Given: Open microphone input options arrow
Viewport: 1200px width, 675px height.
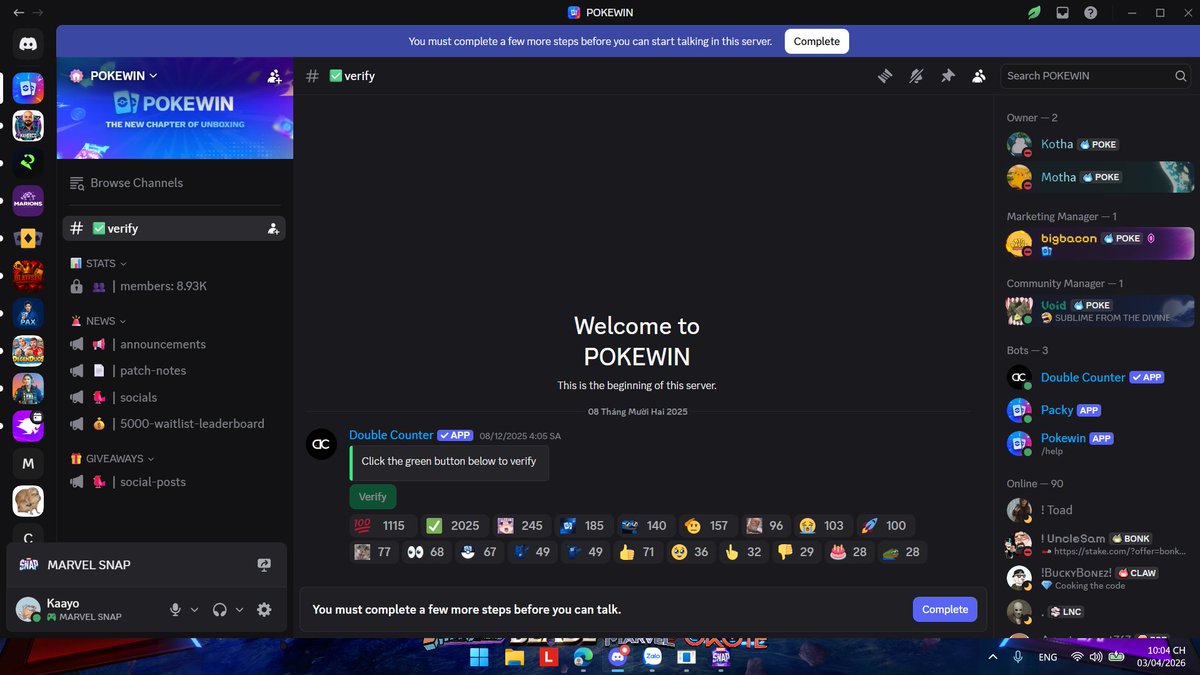Looking at the screenshot, I should click(195, 609).
